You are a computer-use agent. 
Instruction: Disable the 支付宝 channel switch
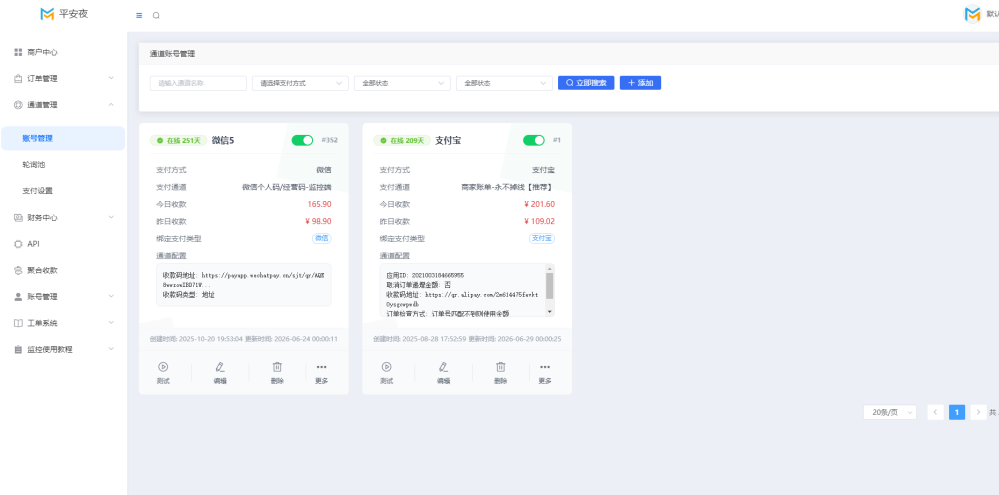pyautogui.click(x=534, y=140)
